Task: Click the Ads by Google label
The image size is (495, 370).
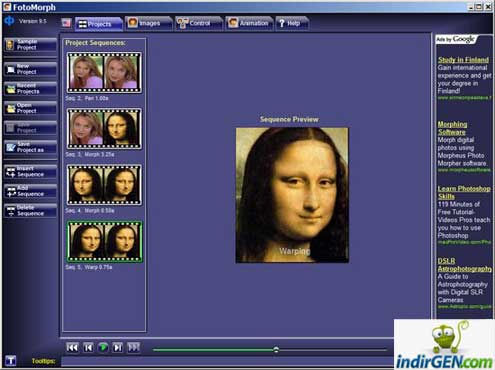Action: tap(456, 39)
